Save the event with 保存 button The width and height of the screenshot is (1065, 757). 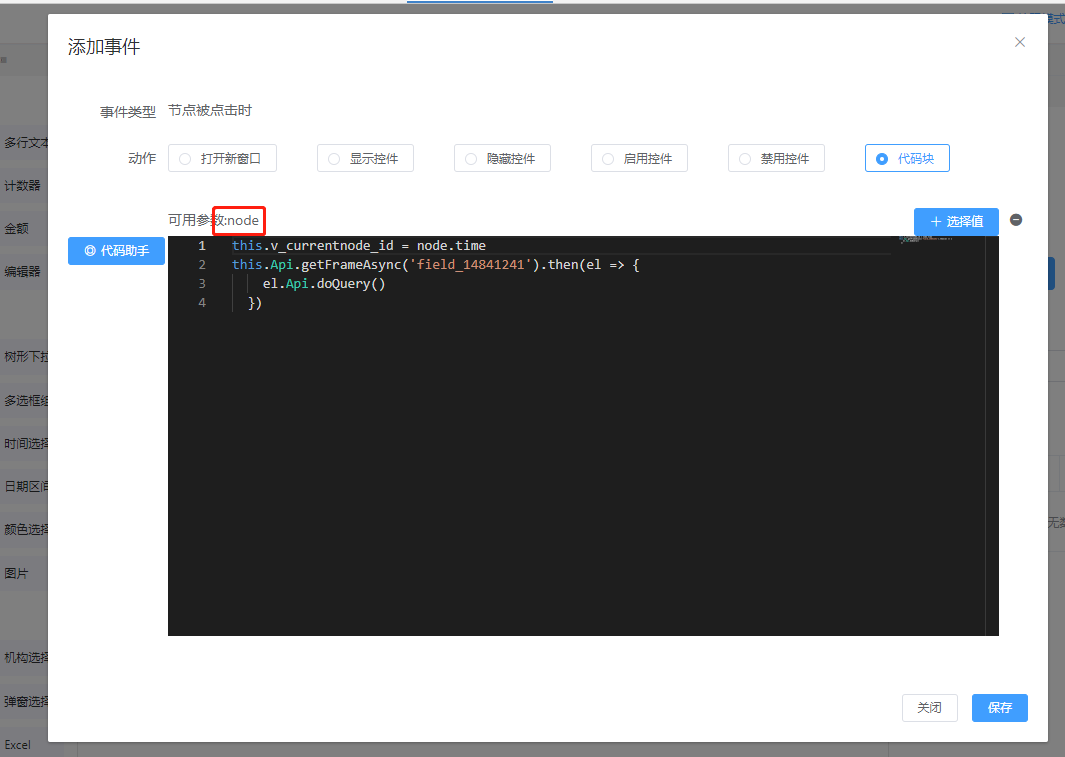[999, 708]
